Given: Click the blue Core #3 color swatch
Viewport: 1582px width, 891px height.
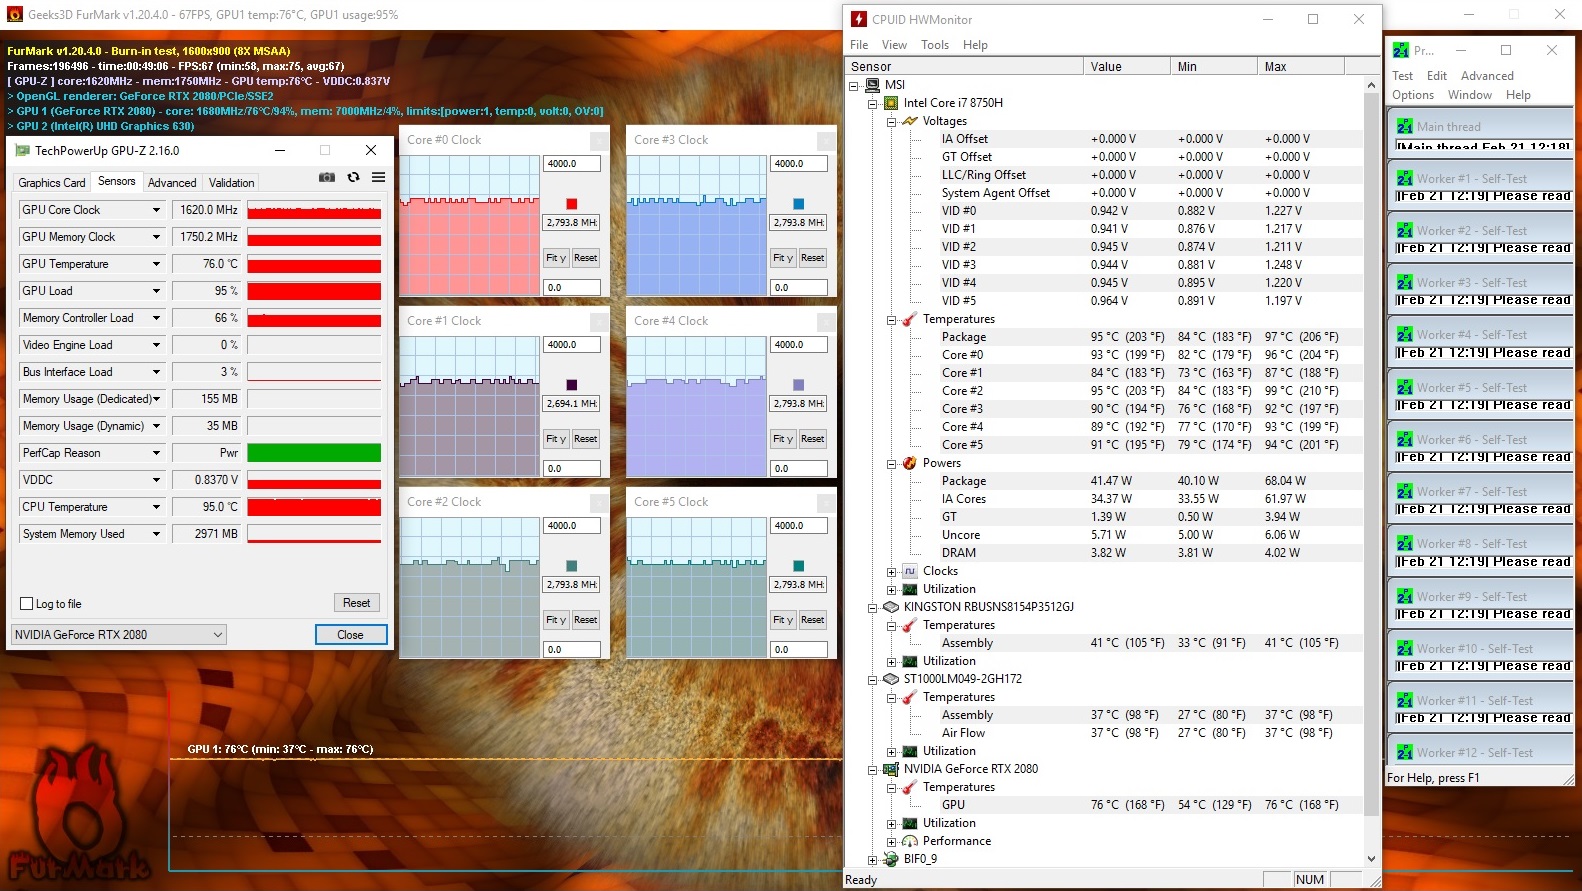Looking at the screenshot, I should 799,204.
